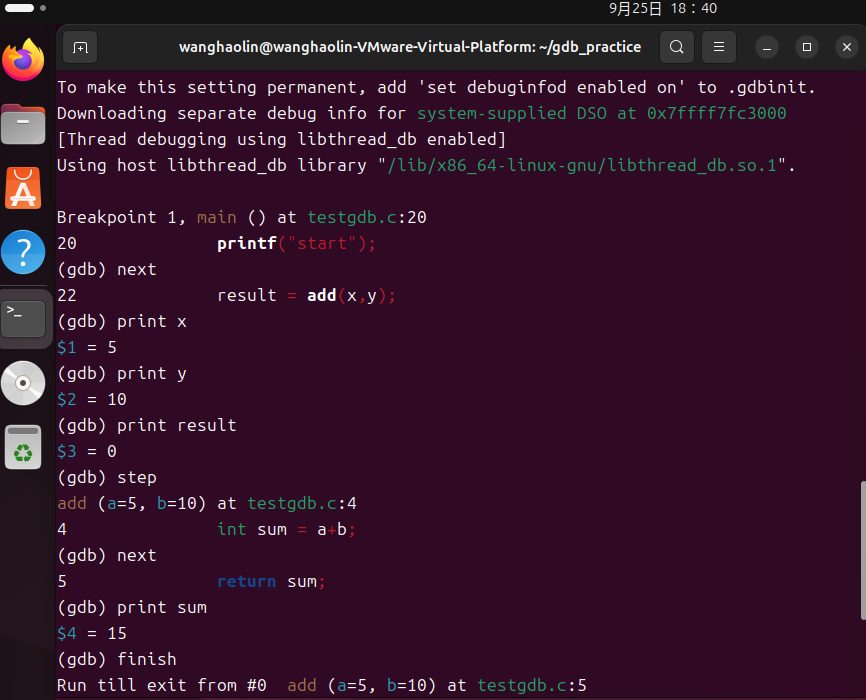This screenshot has height=700, width=866.
Task: Click the 'result = add(x,y);' line
Action: [x=307, y=295]
